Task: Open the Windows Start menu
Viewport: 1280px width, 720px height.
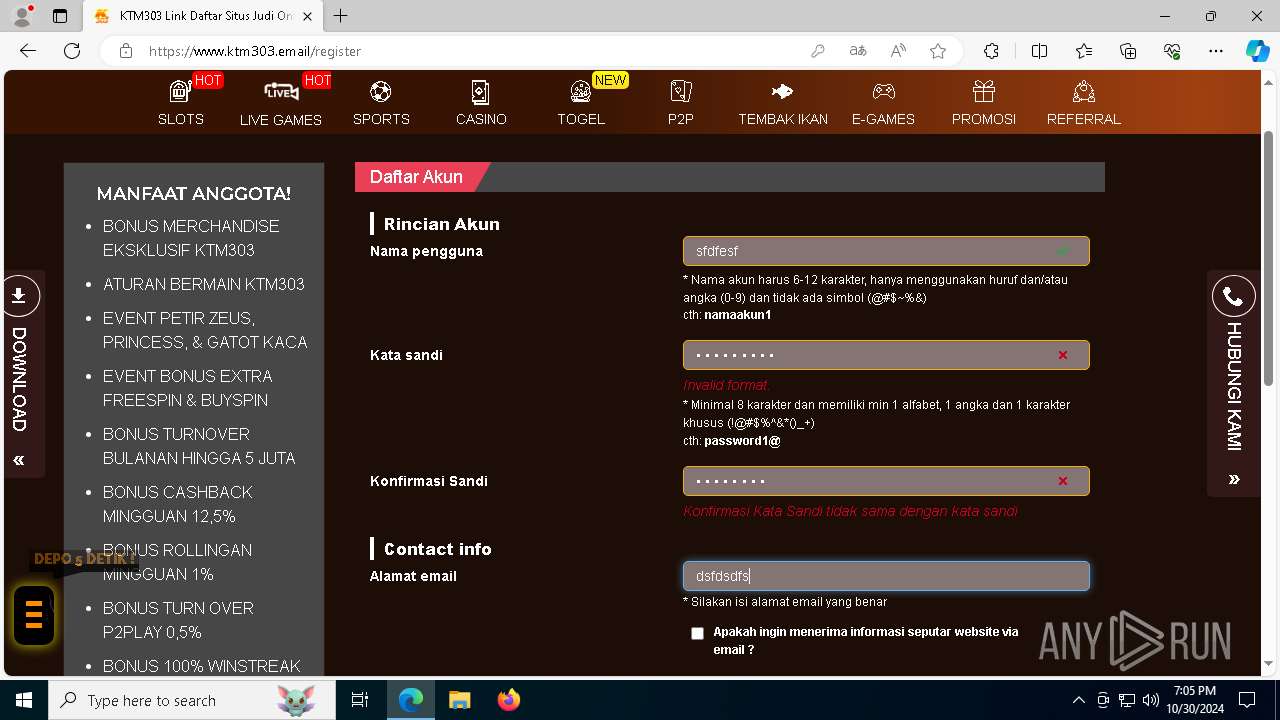Action: [x=24, y=700]
